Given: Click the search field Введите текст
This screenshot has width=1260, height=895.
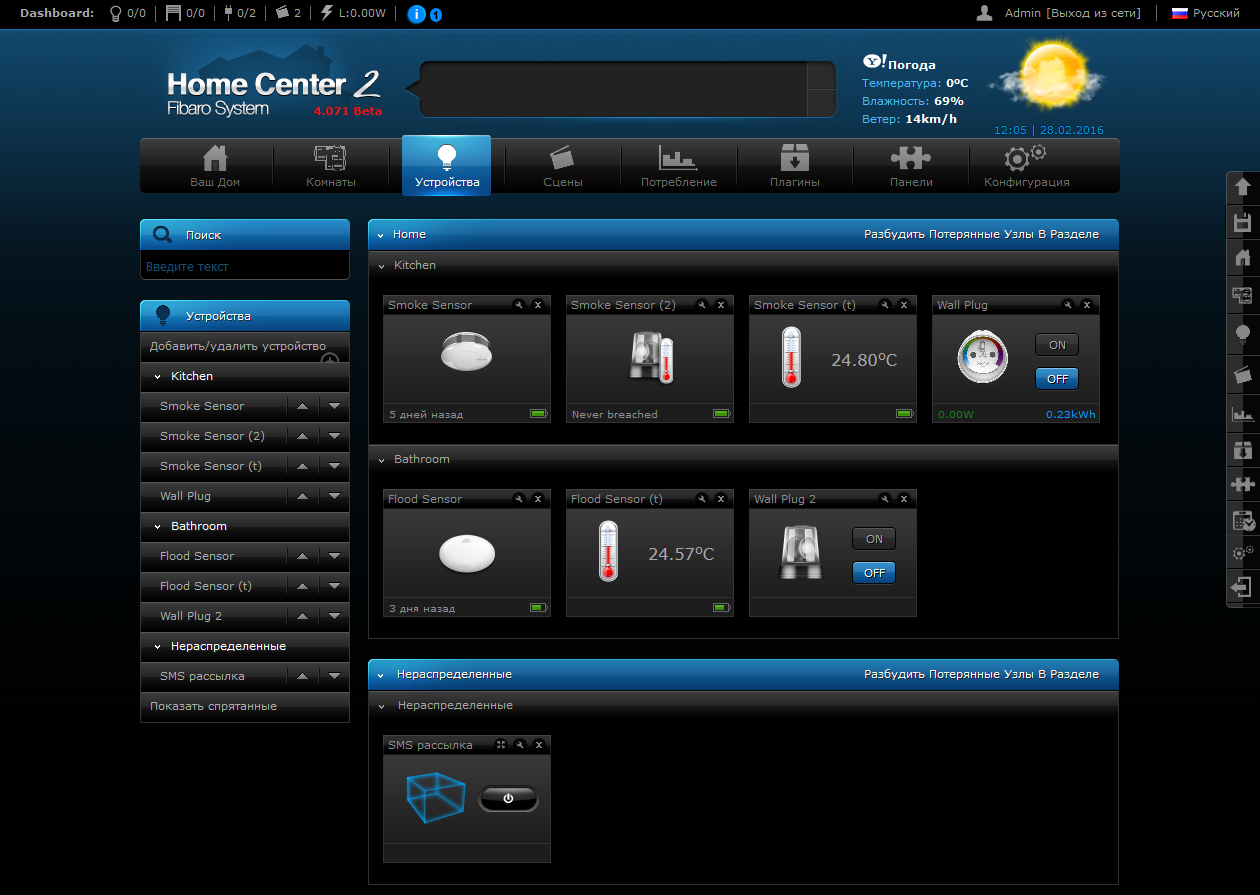Looking at the screenshot, I should coord(245,267).
